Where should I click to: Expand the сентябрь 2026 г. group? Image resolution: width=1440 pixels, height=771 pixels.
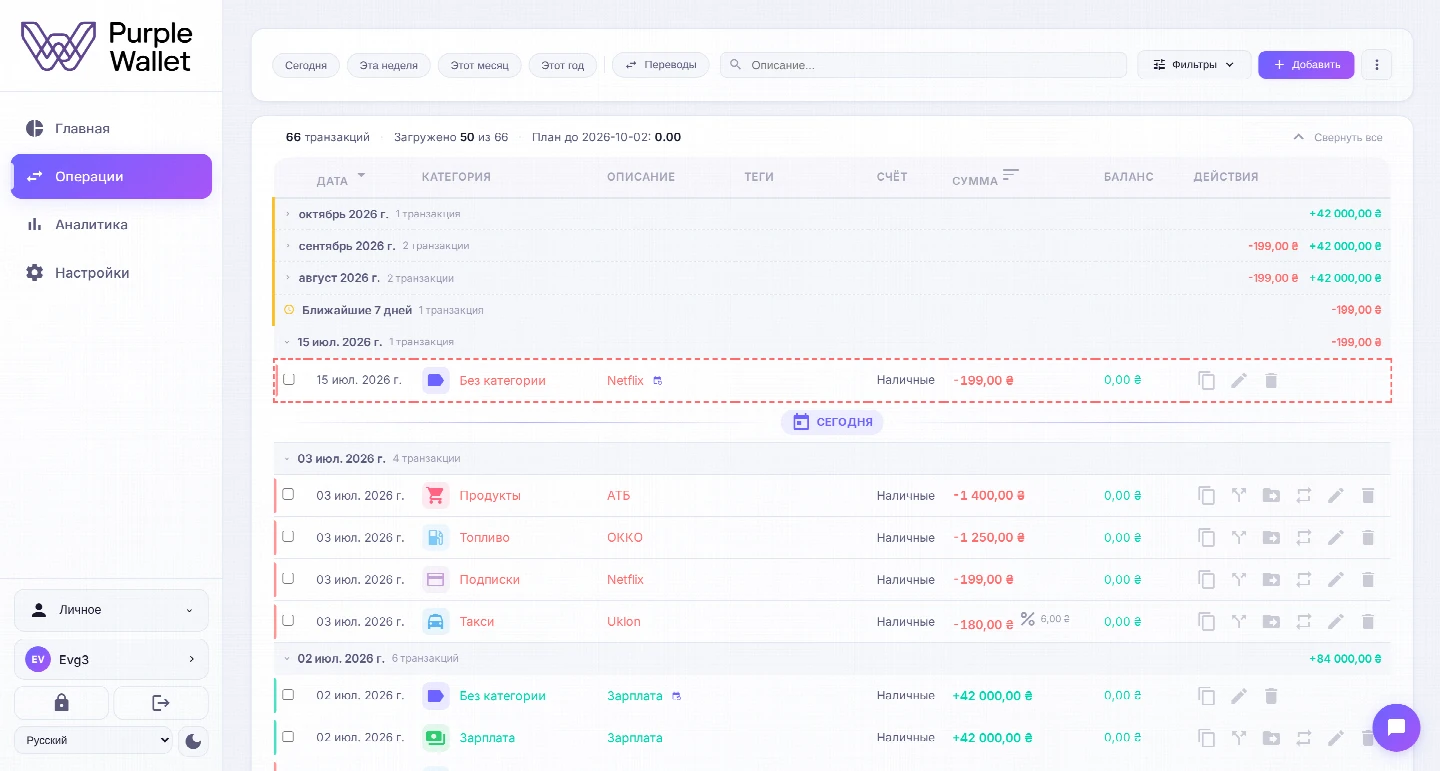[288, 246]
